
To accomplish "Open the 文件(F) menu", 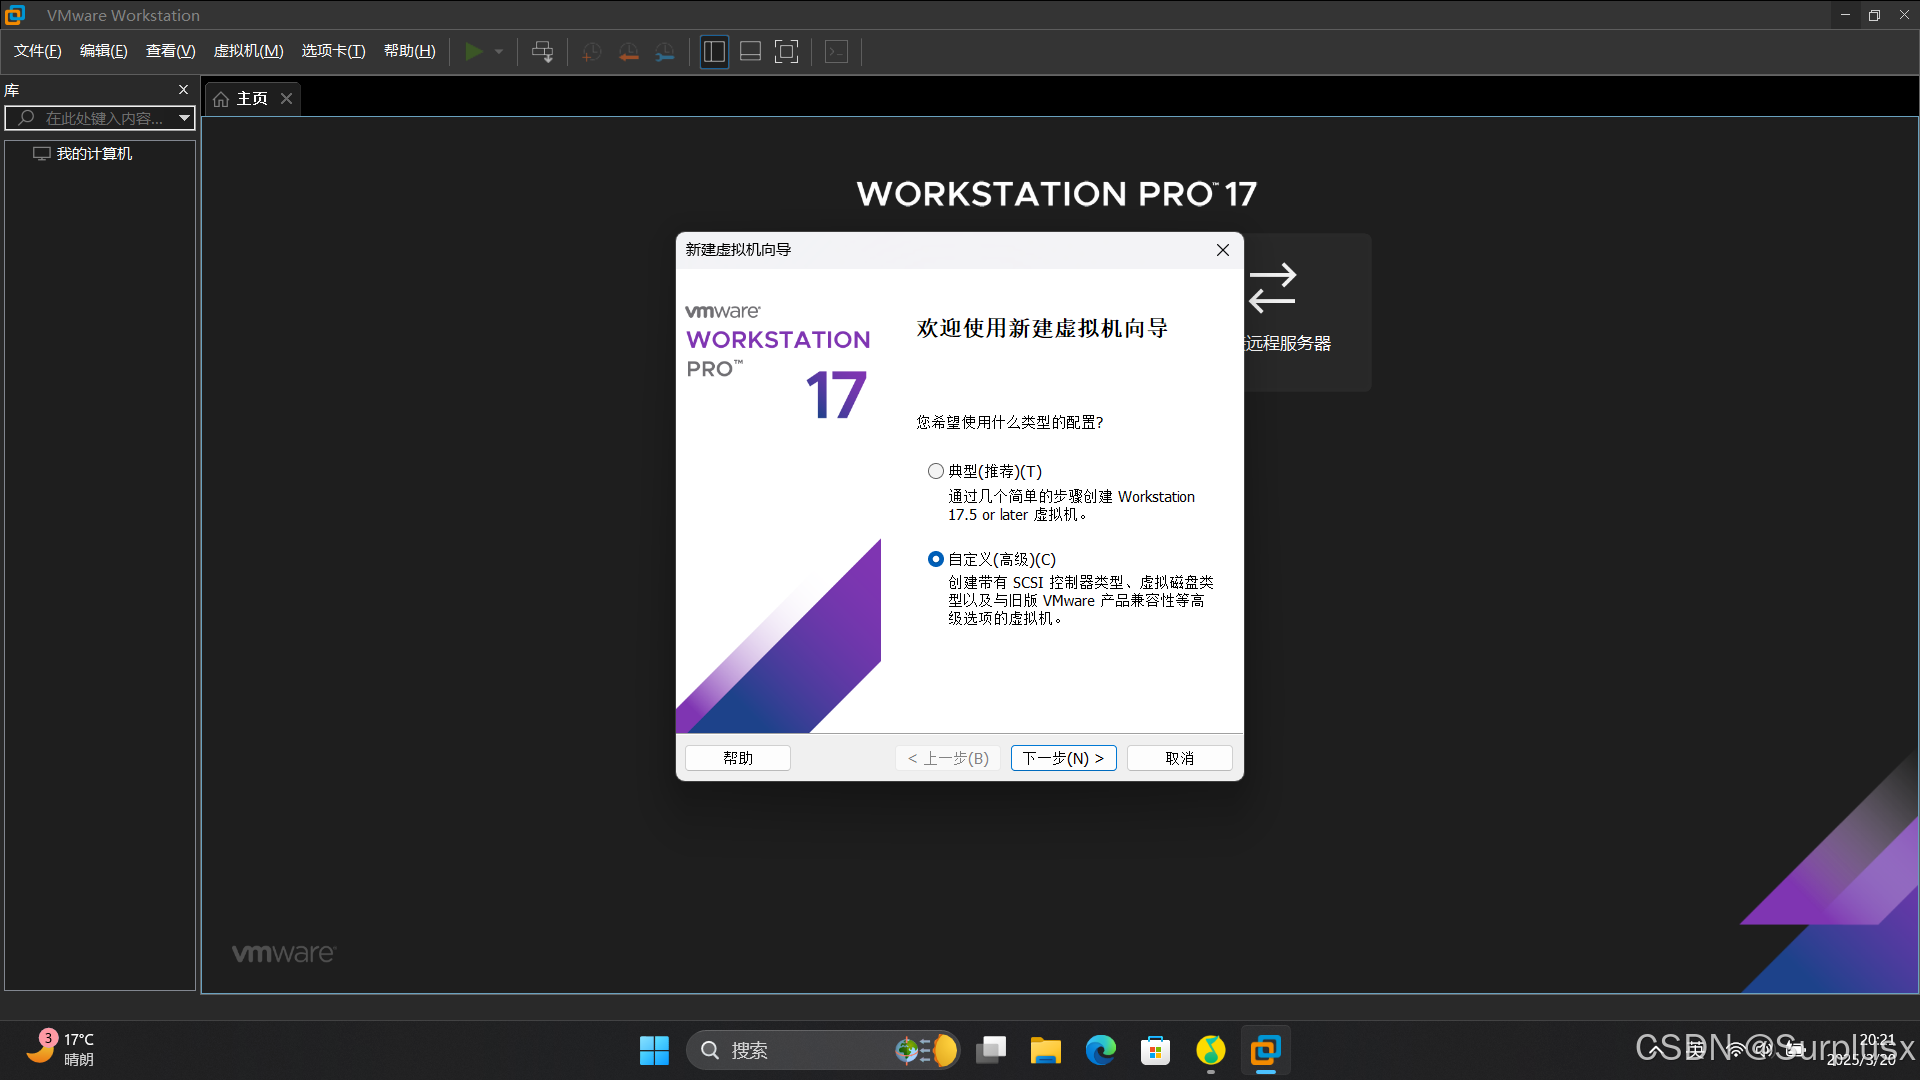I will click(x=38, y=51).
